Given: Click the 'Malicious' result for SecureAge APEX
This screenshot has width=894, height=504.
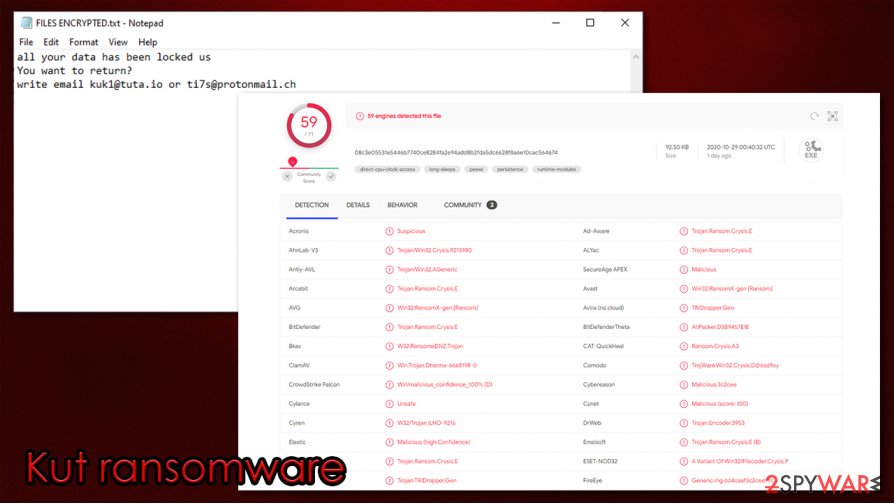Looking at the screenshot, I should [x=704, y=270].
